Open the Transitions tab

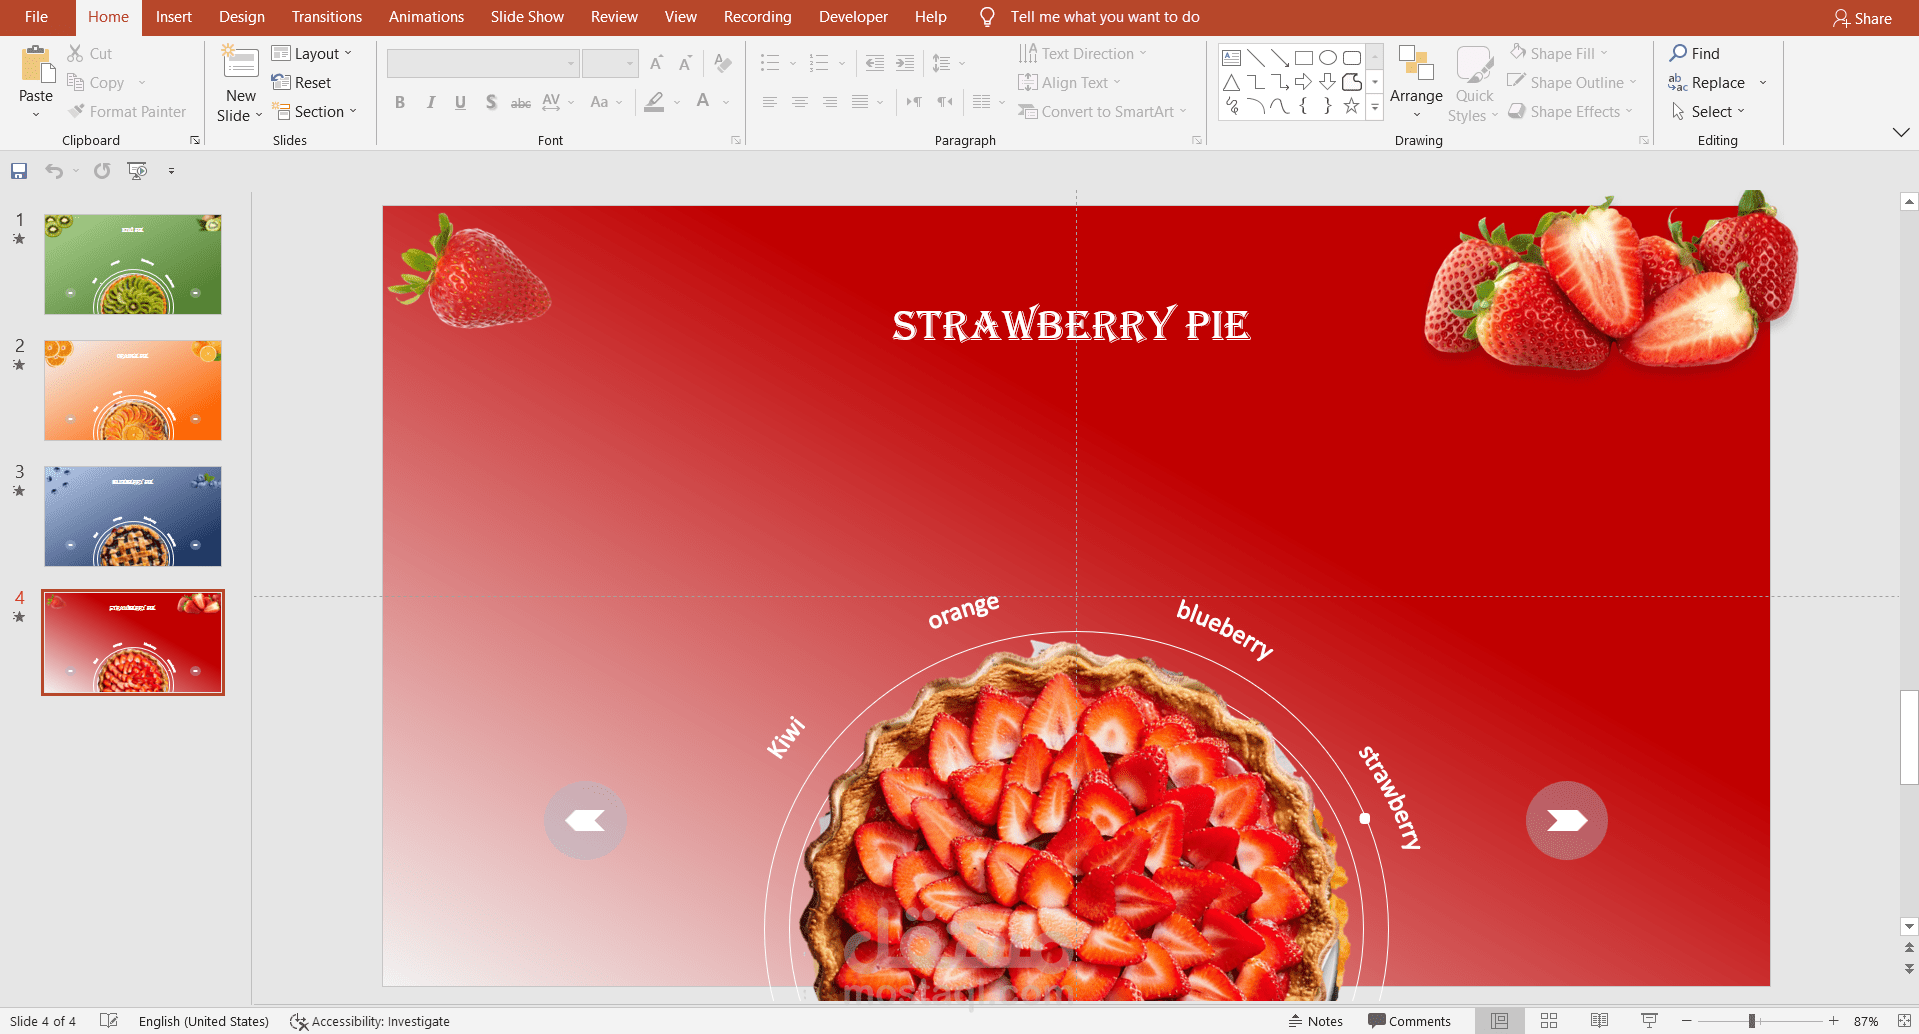[x=327, y=17]
